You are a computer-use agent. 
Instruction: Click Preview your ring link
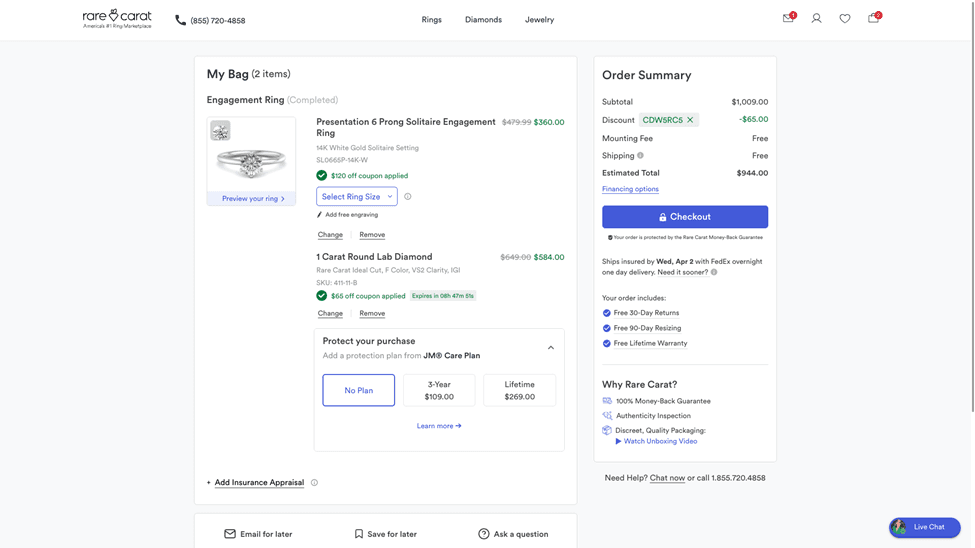(253, 198)
